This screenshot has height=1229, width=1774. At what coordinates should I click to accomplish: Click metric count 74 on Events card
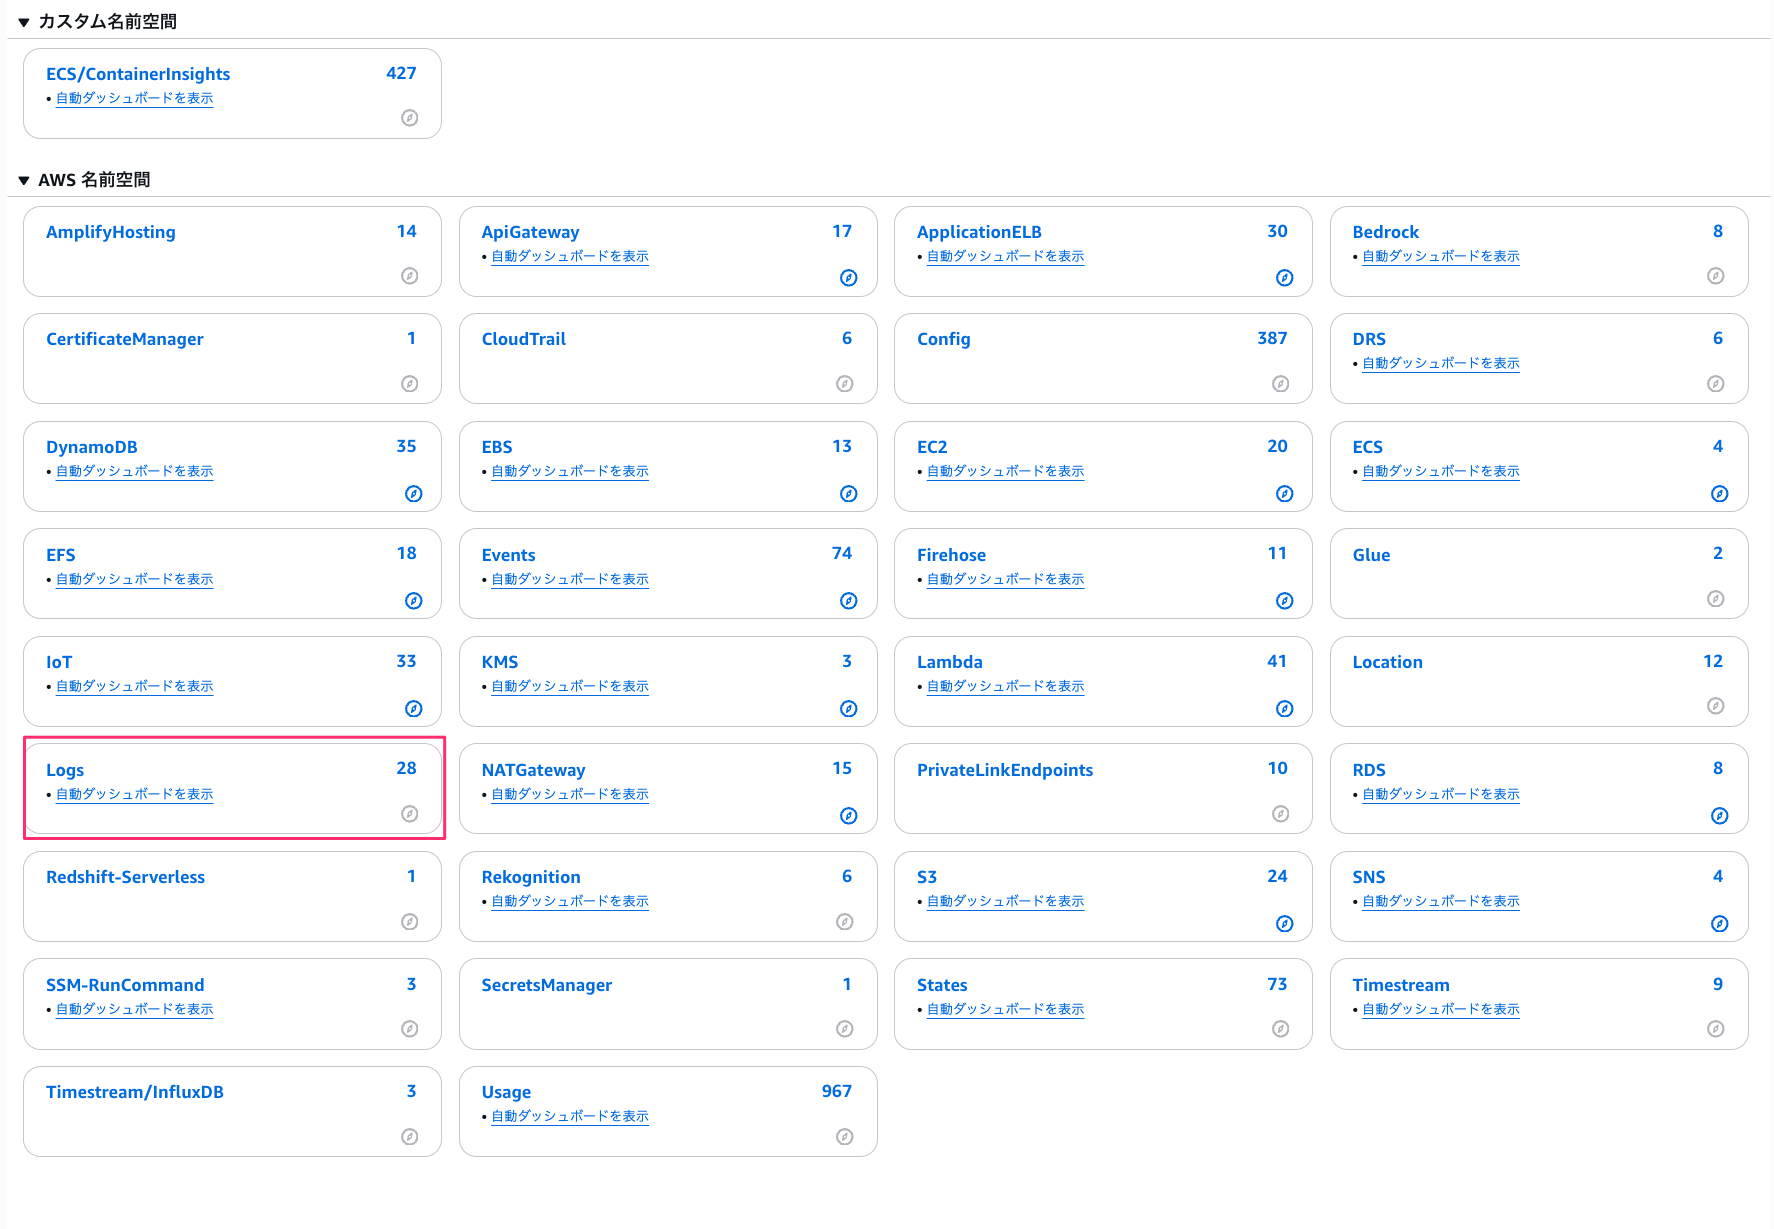pos(842,553)
